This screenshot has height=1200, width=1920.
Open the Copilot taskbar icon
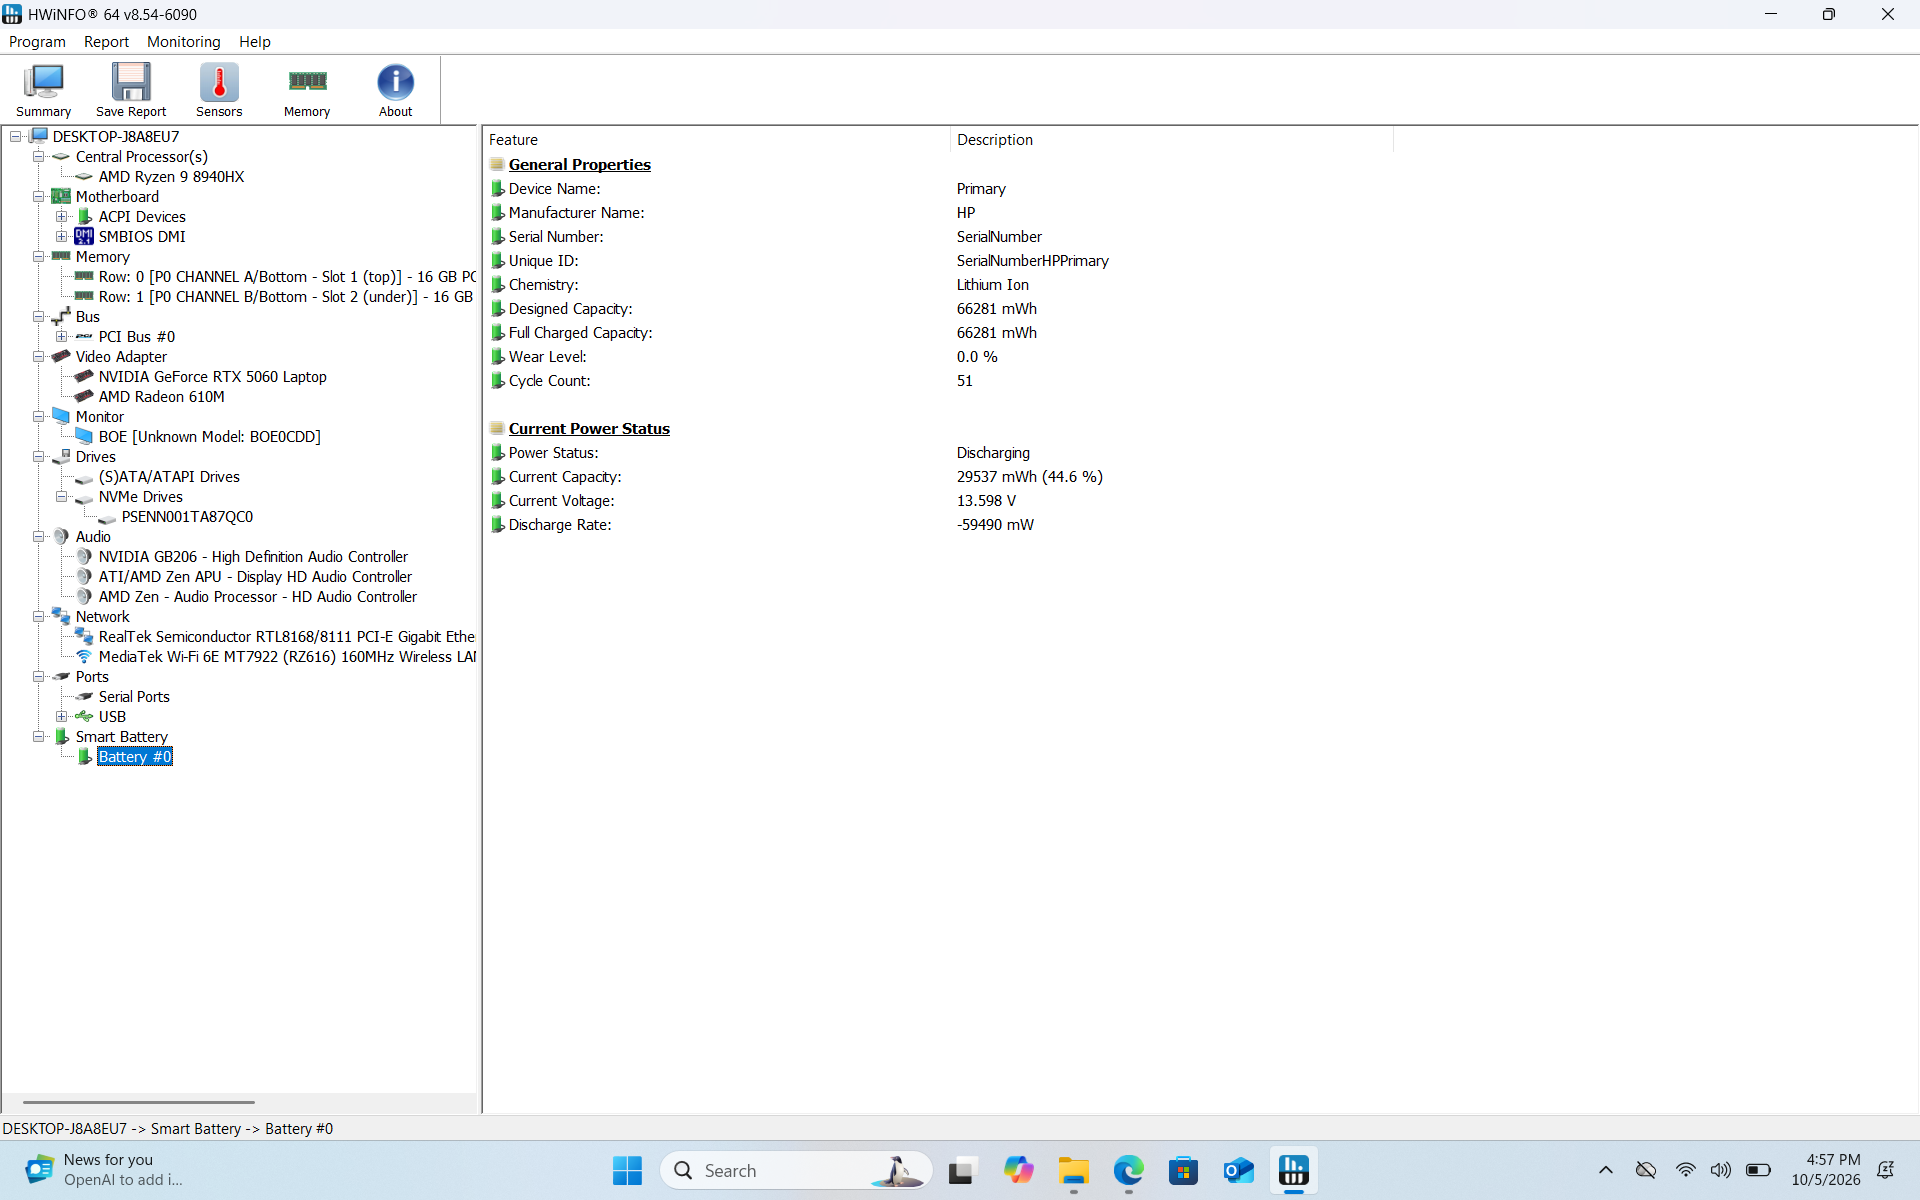1019,1170
